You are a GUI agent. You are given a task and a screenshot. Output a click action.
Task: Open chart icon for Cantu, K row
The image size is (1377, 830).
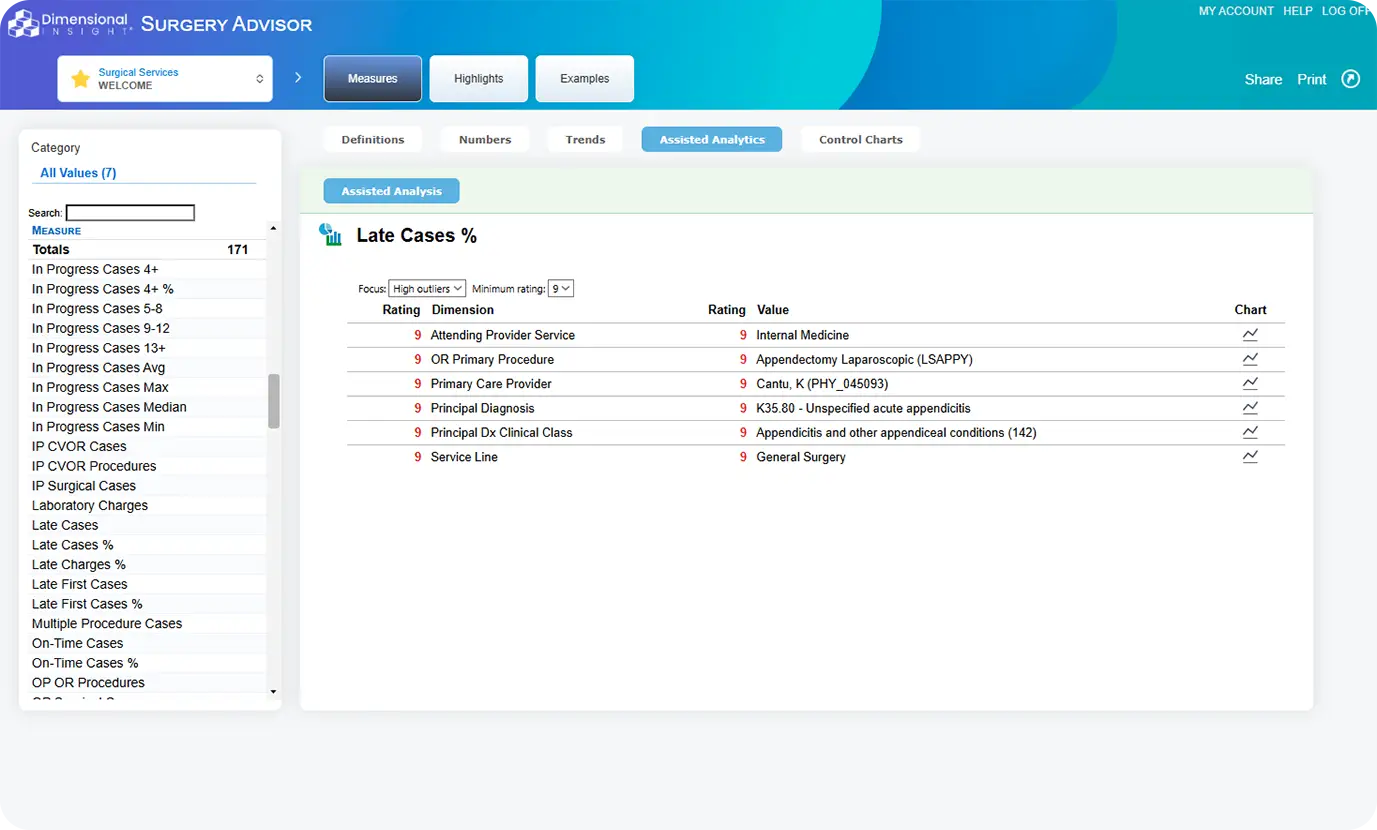coord(1250,384)
